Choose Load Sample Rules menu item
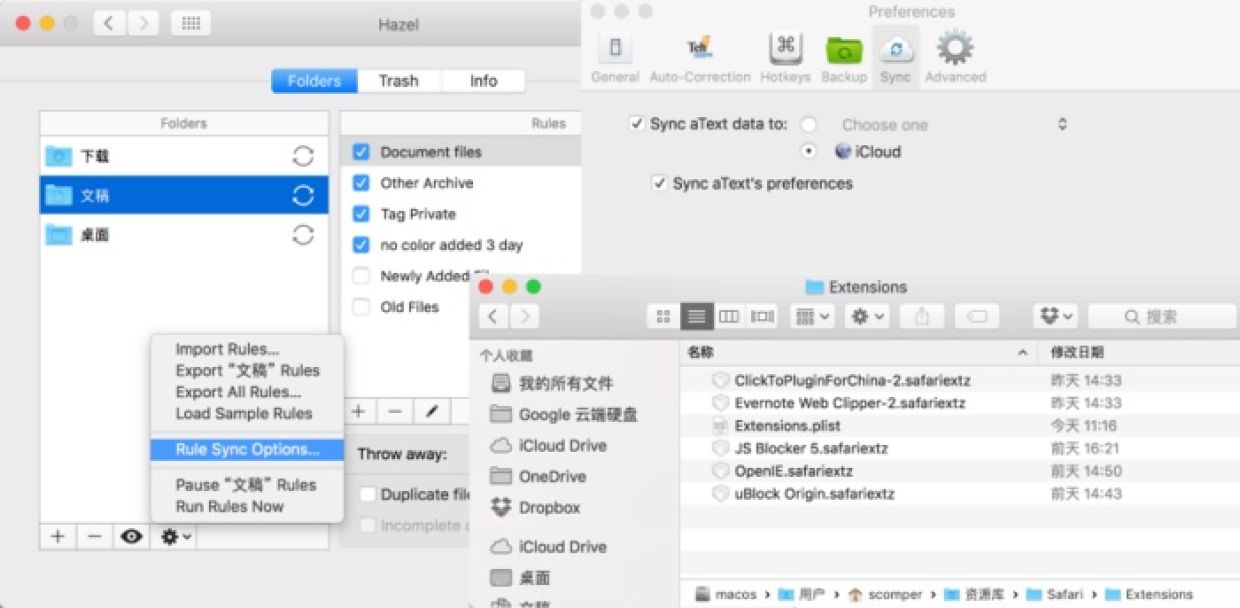Screen dimensions: 1240x608 tap(247, 413)
